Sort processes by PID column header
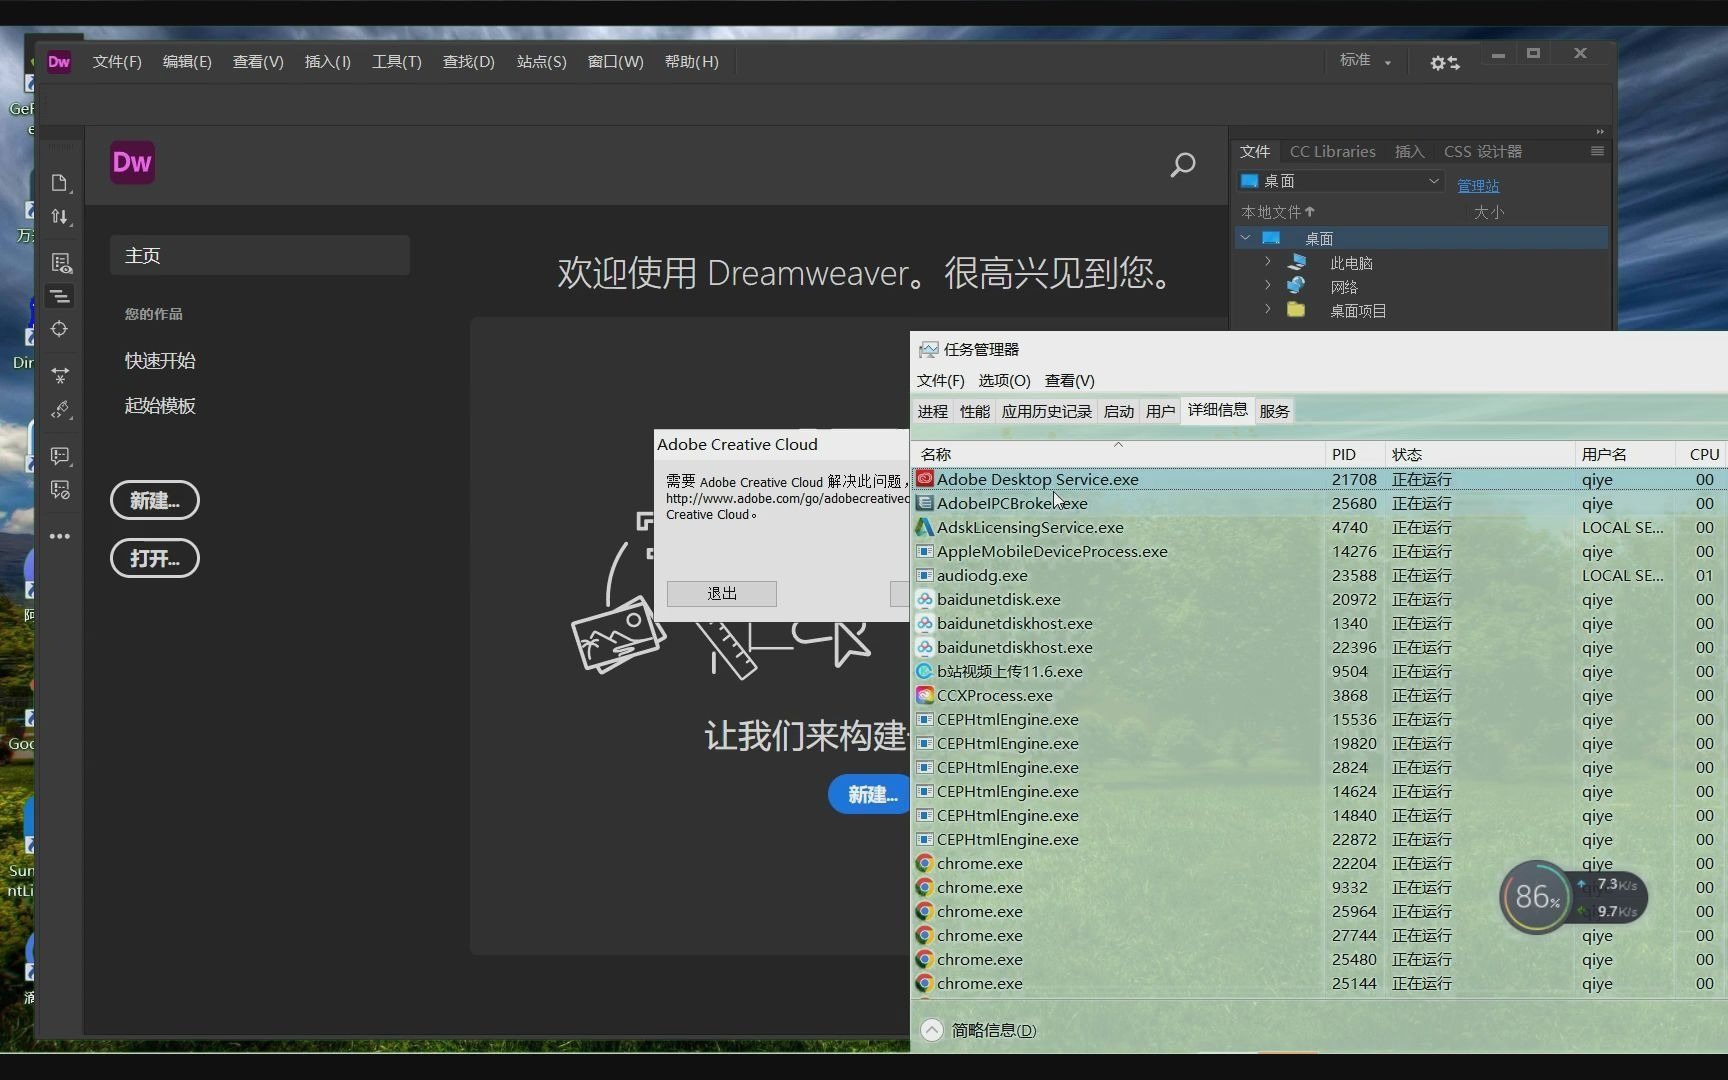This screenshot has height=1080, width=1728. pos(1354,454)
